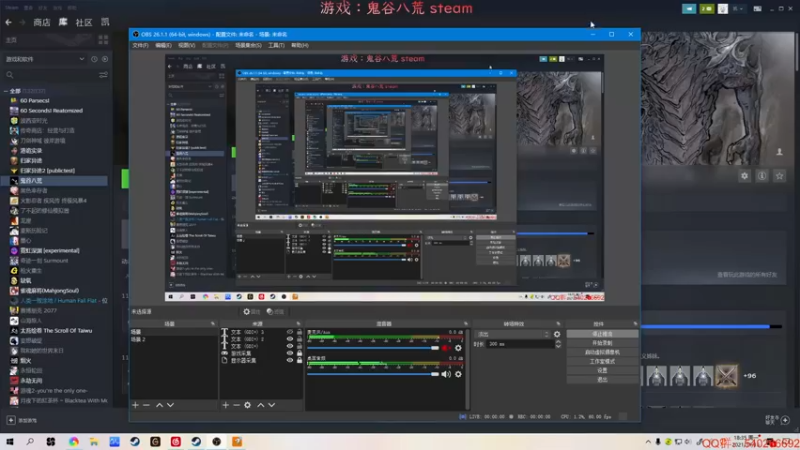The width and height of the screenshot is (800, 450).
Task: Click the green friends icon in Steam header
Action: [x=707, y=9]
